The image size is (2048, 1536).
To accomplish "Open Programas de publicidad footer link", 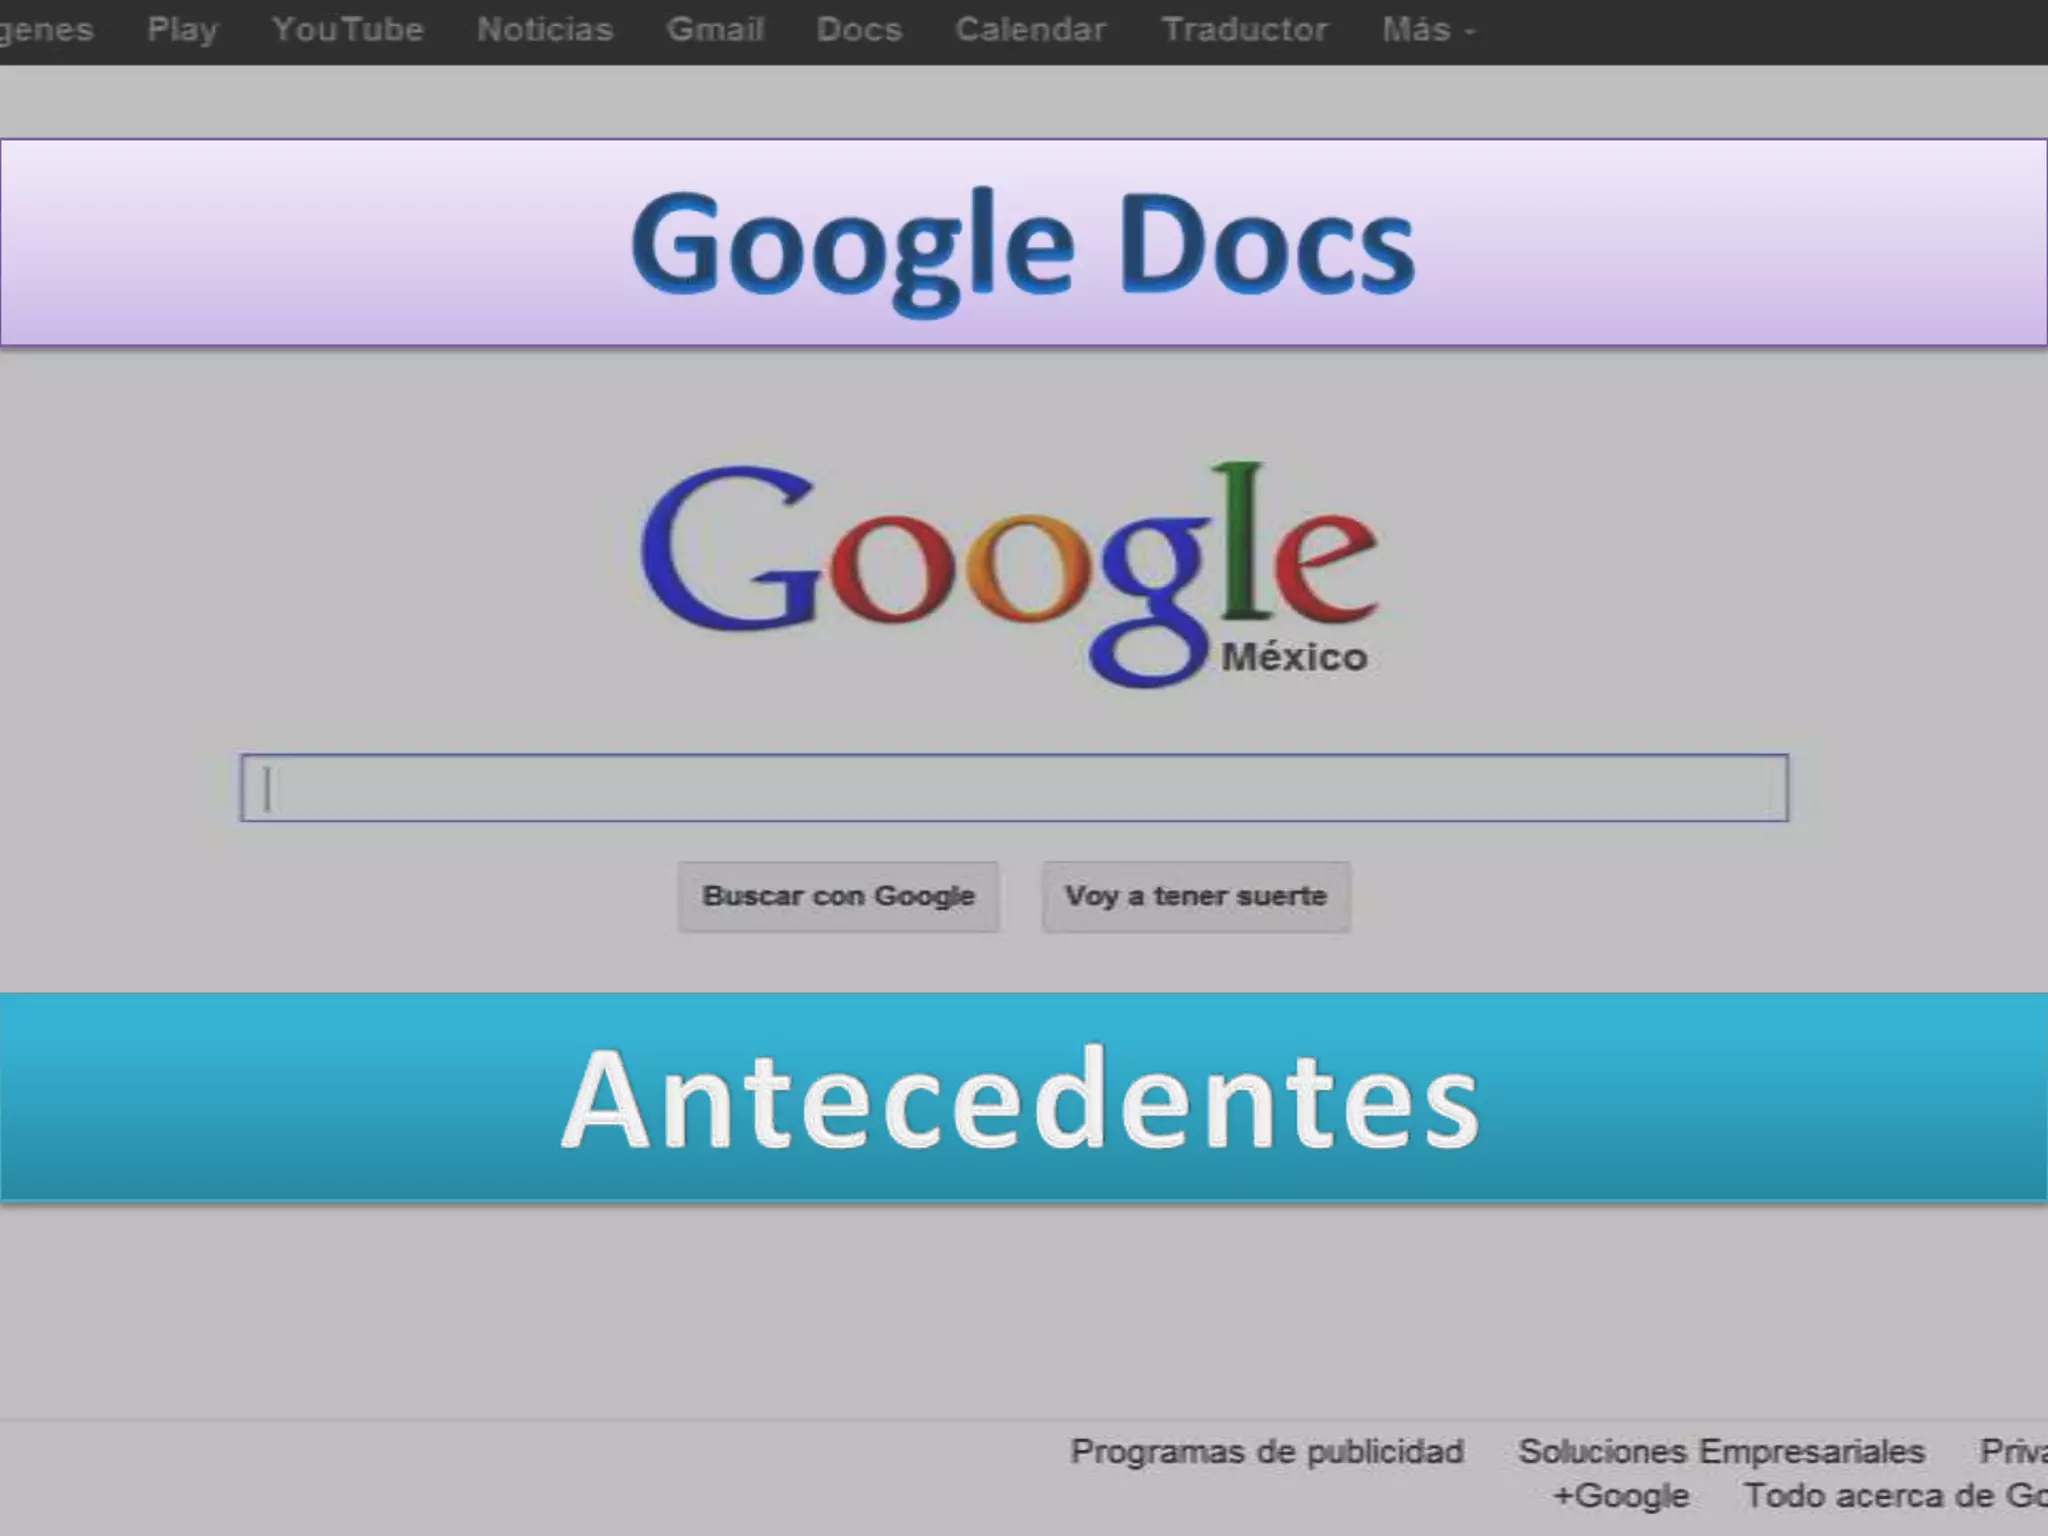I will click(x=1267, y=1451).
